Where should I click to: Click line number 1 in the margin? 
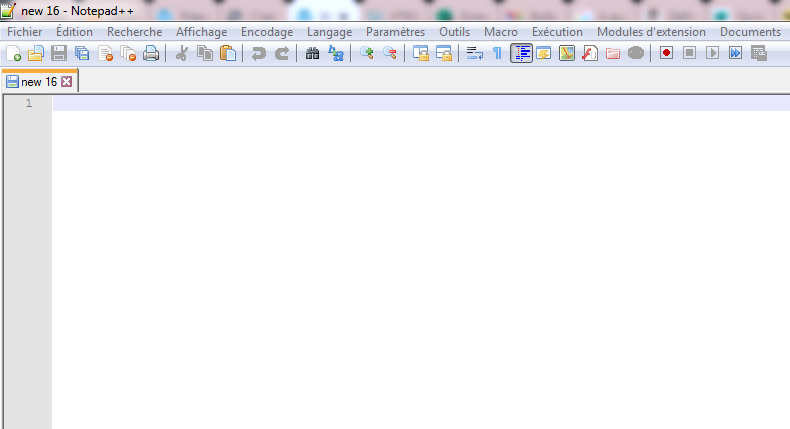tap(29, 103)
